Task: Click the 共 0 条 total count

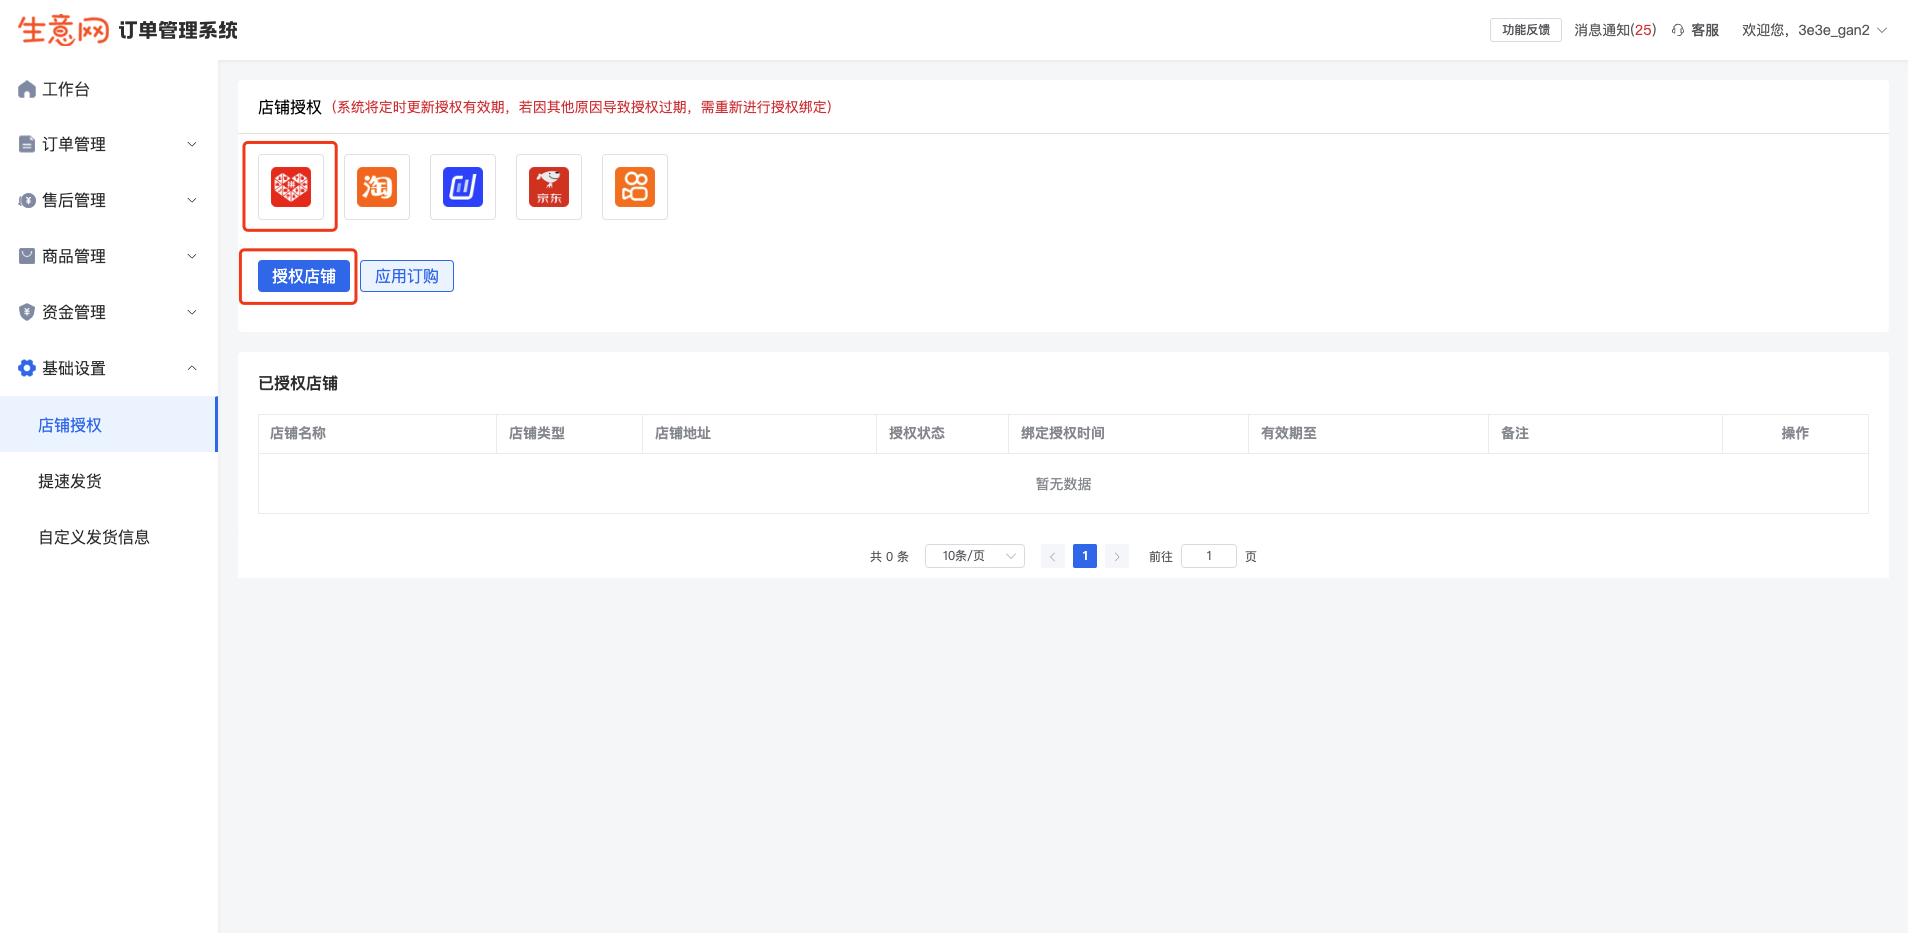Action: pyautogui.click(x=889, y=557)
